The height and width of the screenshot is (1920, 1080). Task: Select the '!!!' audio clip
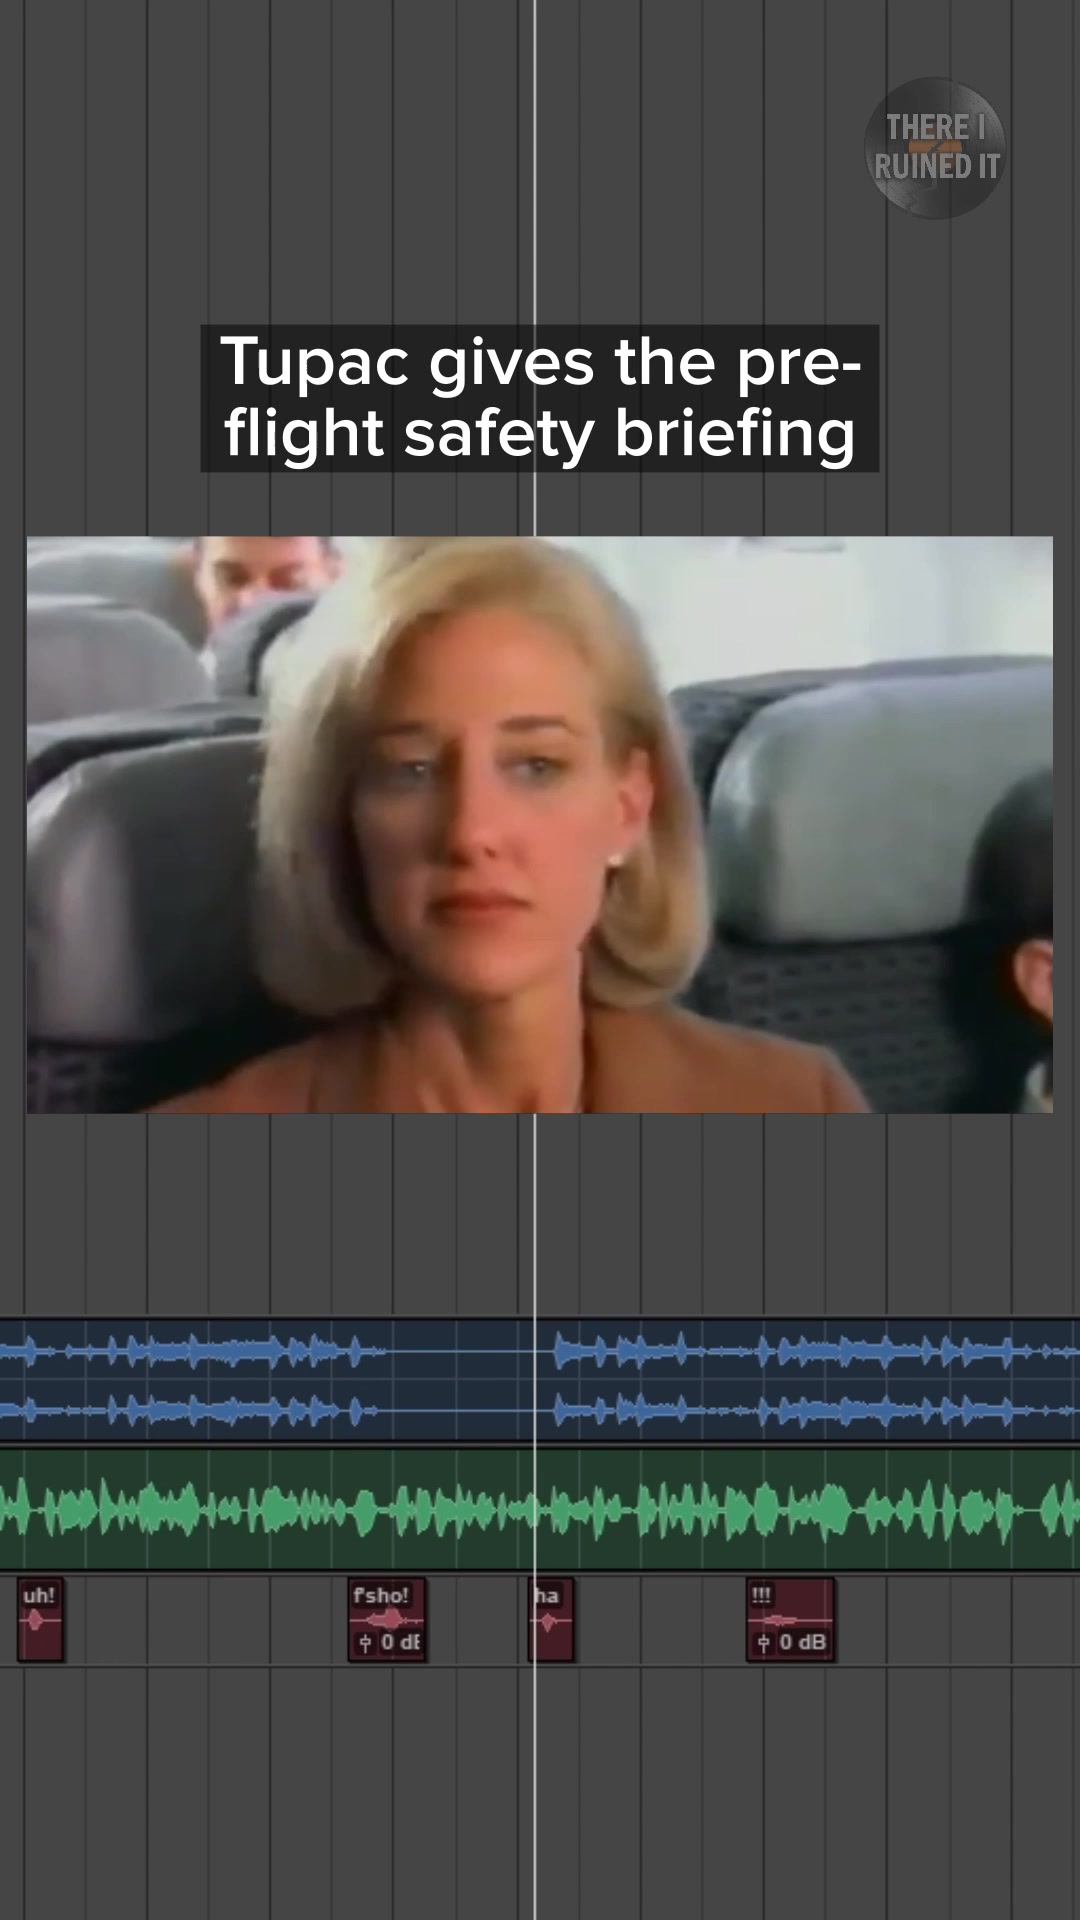tap(790, 1620)
